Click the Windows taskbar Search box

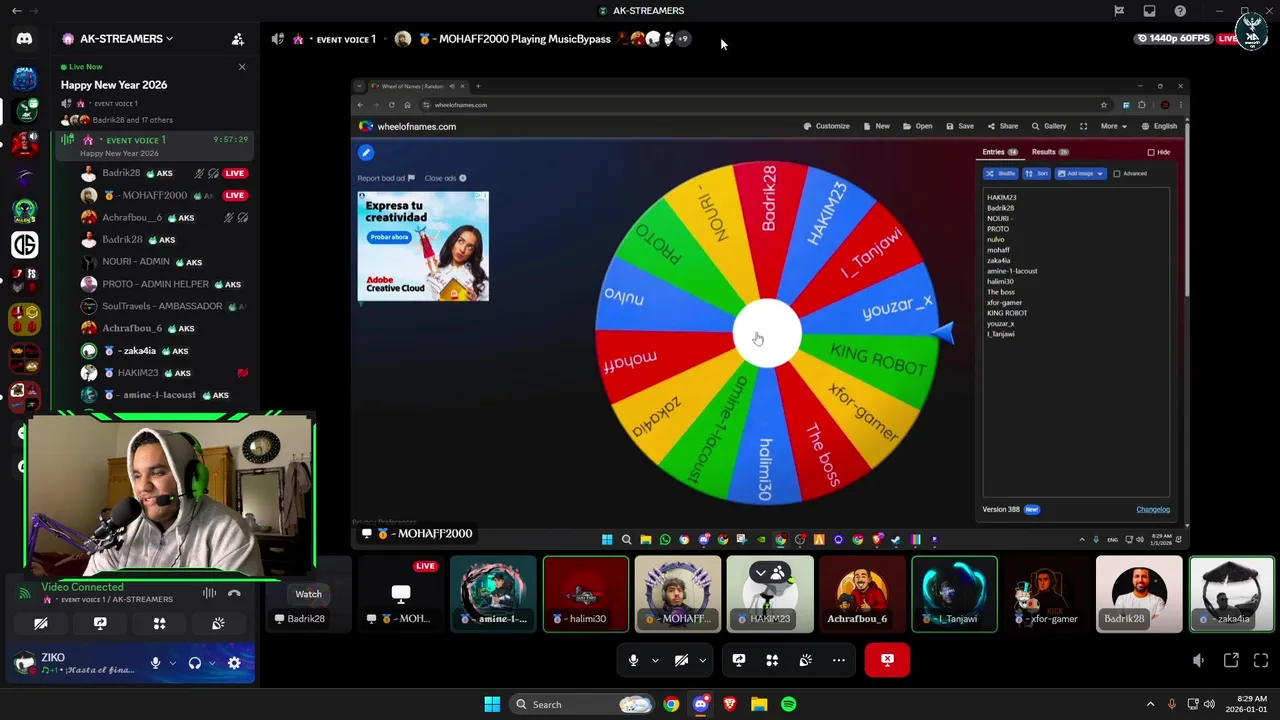tap(582, 704)
